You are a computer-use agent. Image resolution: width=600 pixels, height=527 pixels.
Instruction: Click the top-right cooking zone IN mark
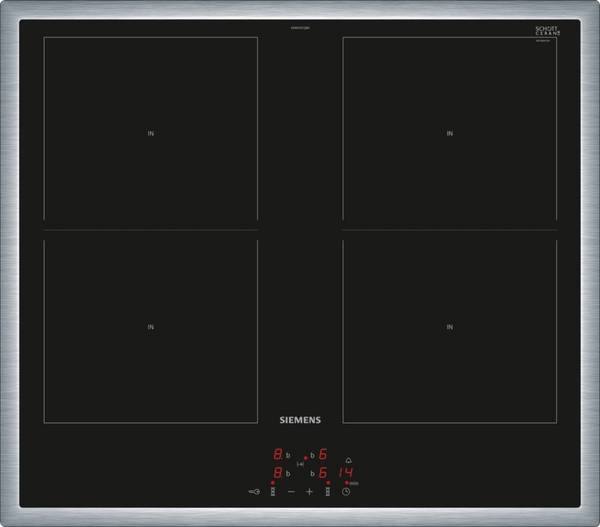tap(450, 133)
